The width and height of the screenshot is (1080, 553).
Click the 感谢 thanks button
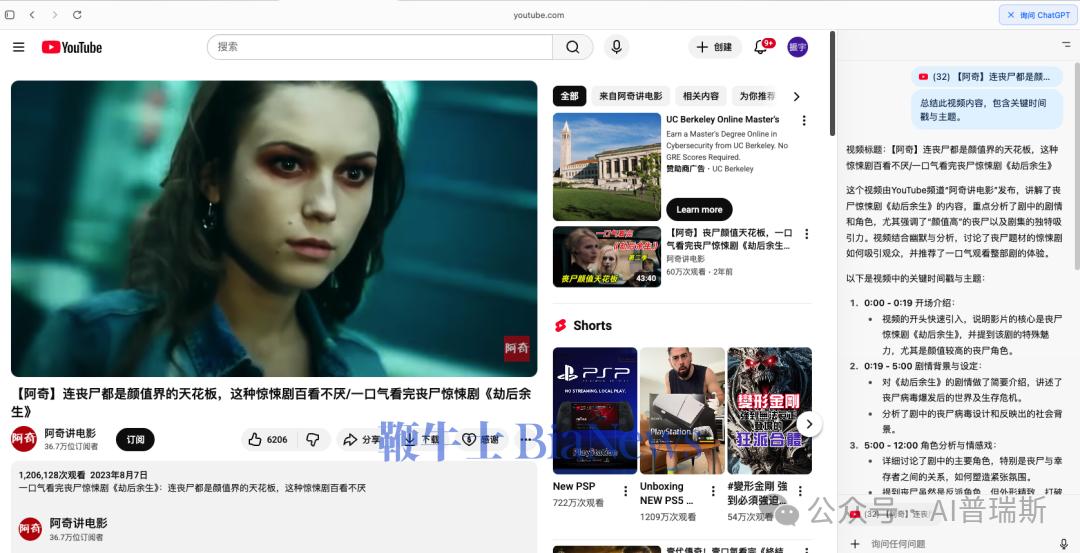point(480,439)
